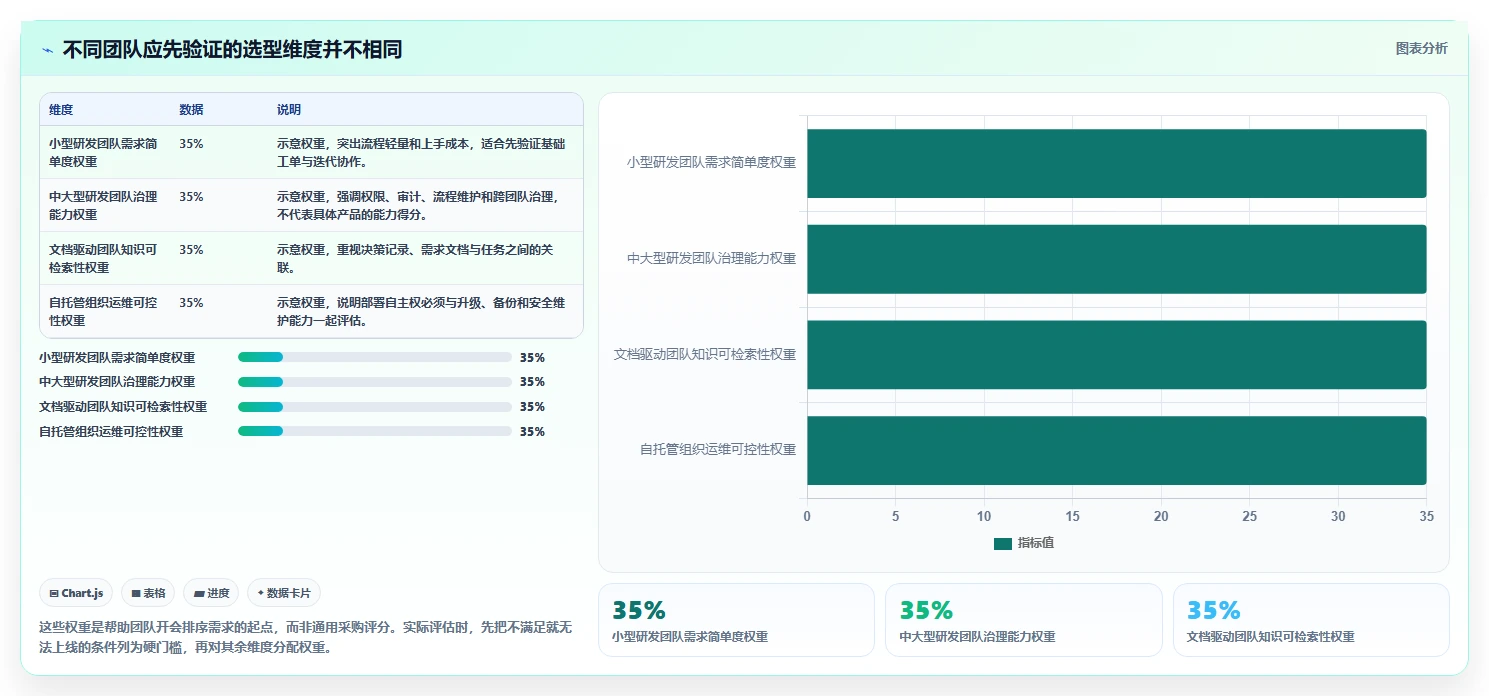1489x696 pixels.
Task: Select the 数据 column header
Action: 191,110
